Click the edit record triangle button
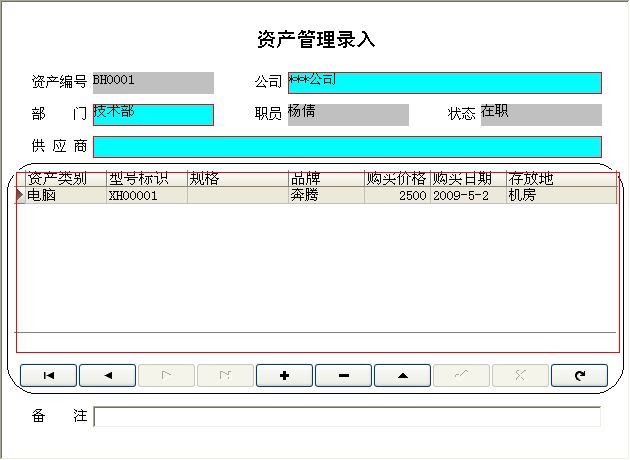 coord(403,376)
